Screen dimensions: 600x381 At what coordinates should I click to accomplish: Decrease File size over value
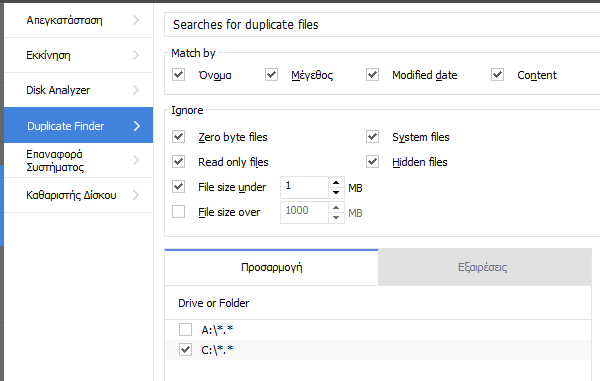click(x=336, y=217)
